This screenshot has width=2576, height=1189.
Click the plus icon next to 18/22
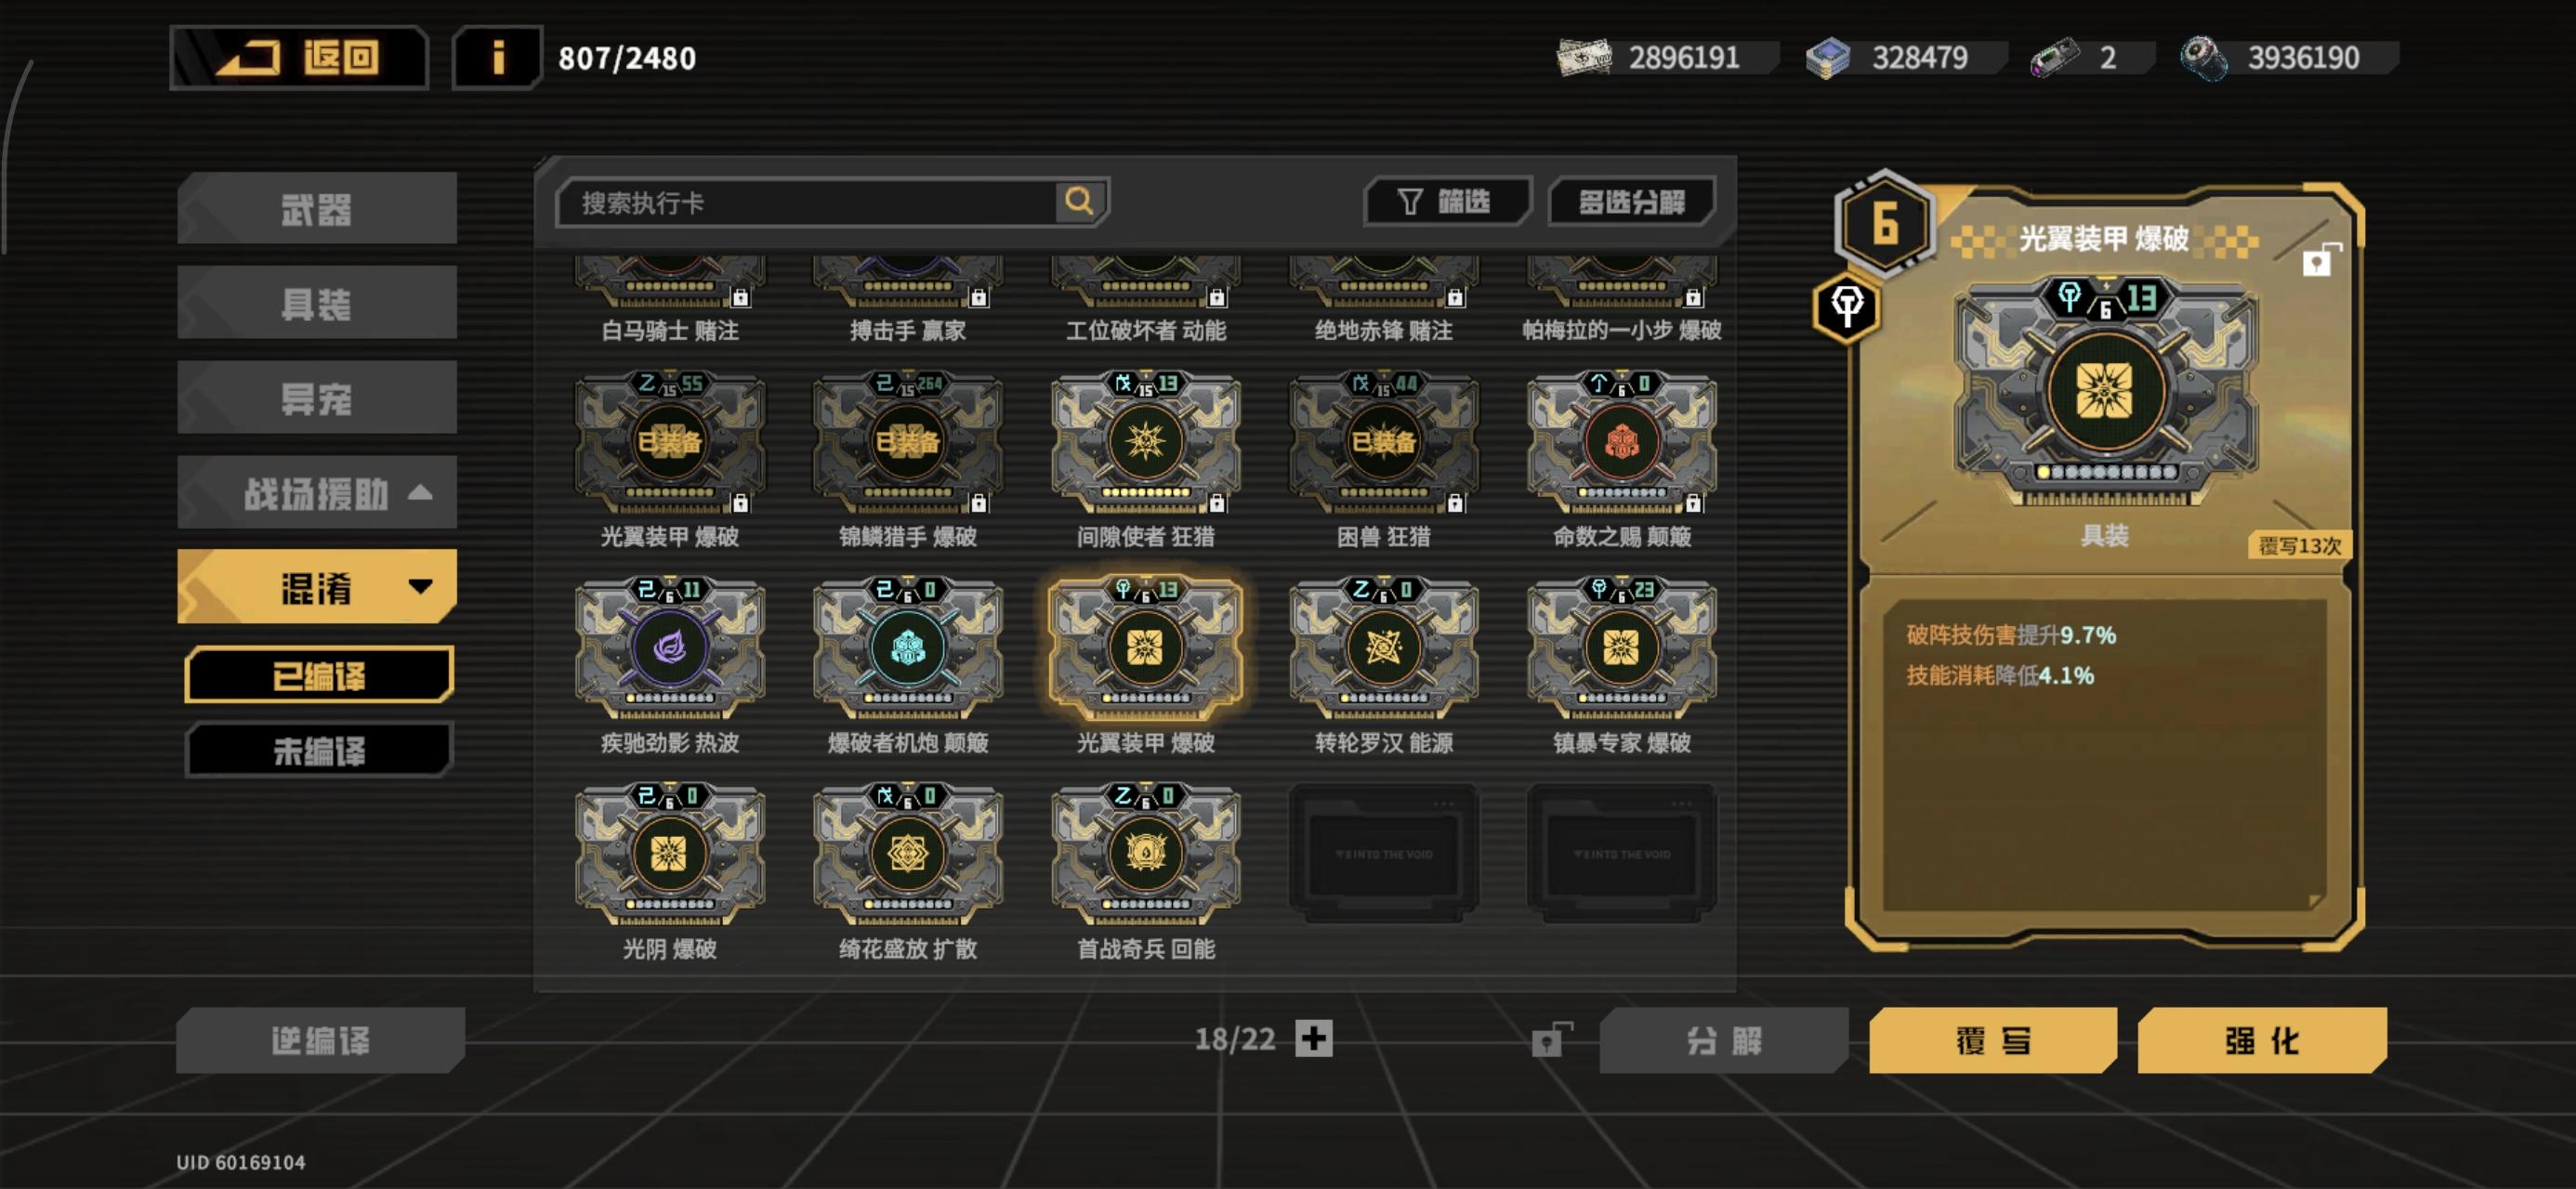[x=1313, y=1038]
